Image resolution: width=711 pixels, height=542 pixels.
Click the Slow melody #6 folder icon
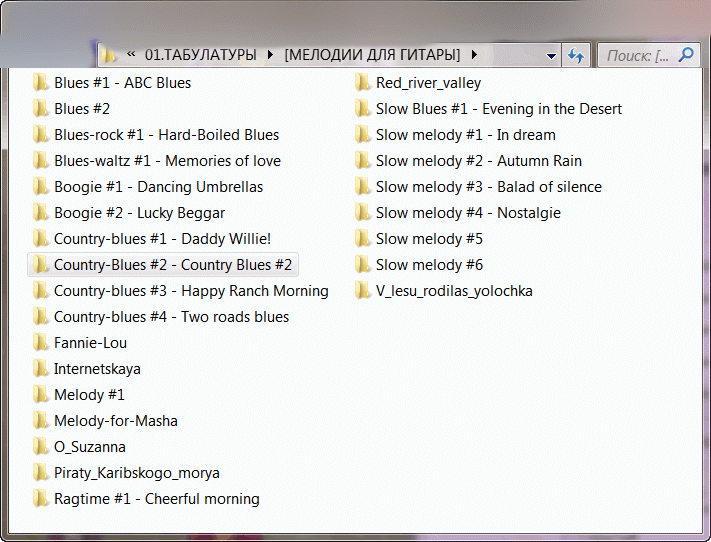point(362,264)
